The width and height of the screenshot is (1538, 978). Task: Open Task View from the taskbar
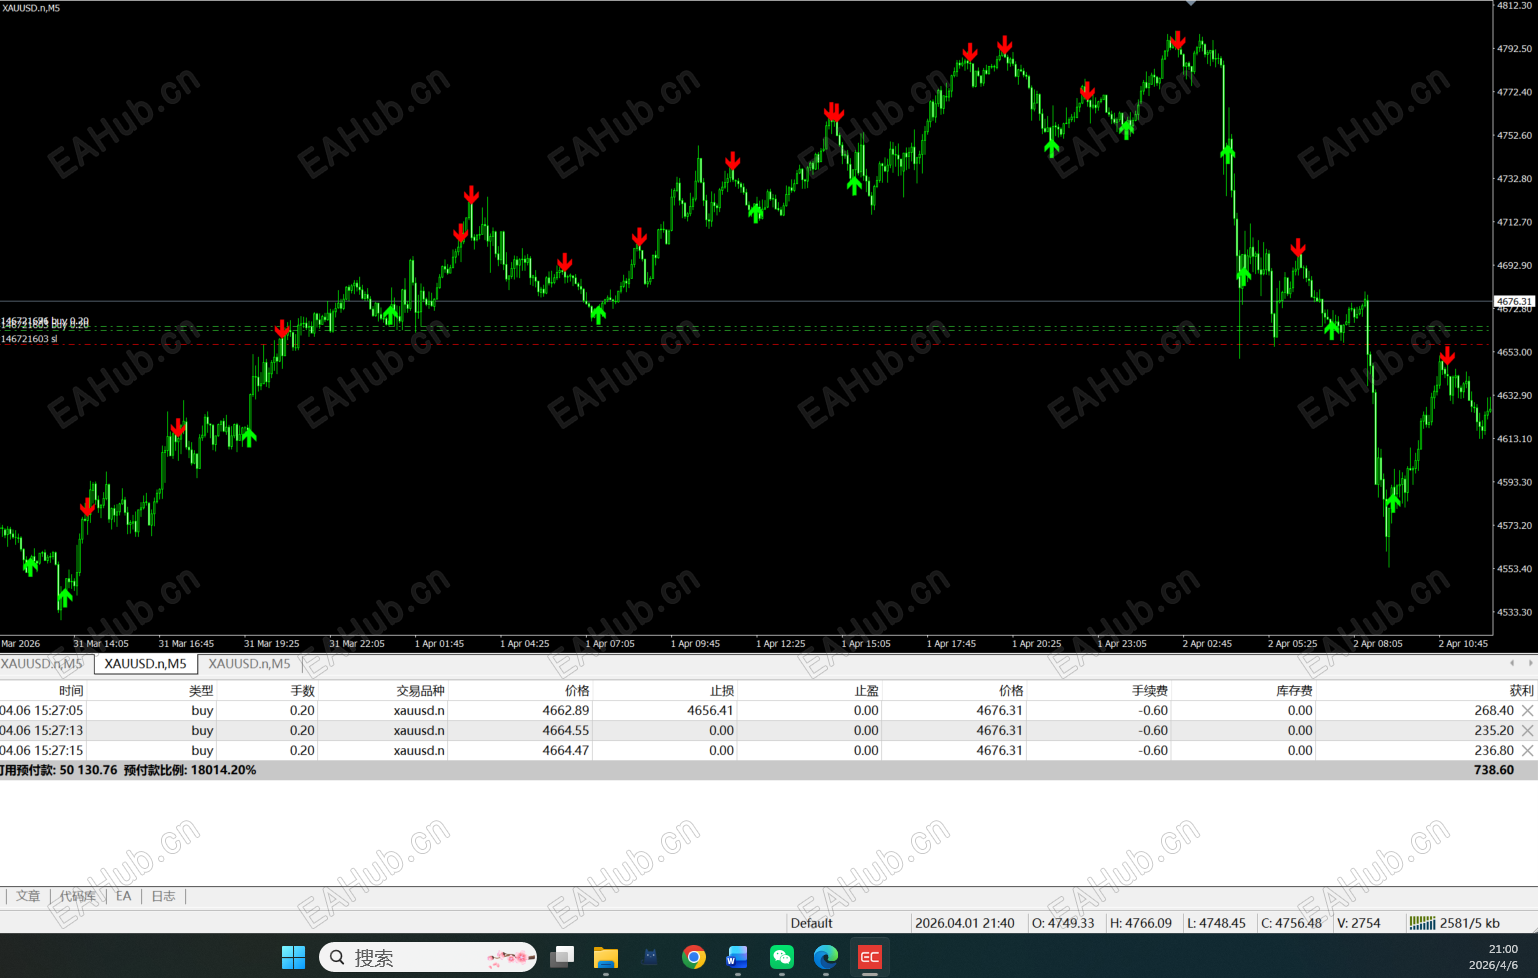coord(563,958)
